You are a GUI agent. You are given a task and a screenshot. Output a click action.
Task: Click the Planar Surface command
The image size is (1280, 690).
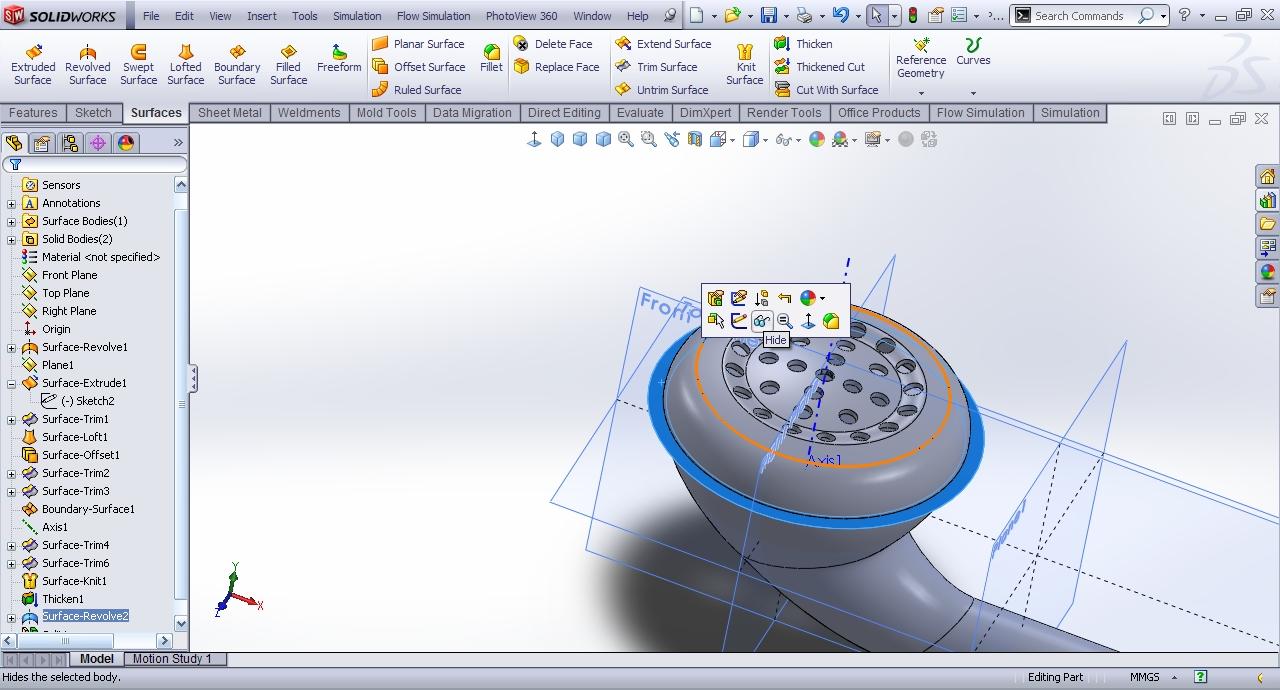pos(418,44)
